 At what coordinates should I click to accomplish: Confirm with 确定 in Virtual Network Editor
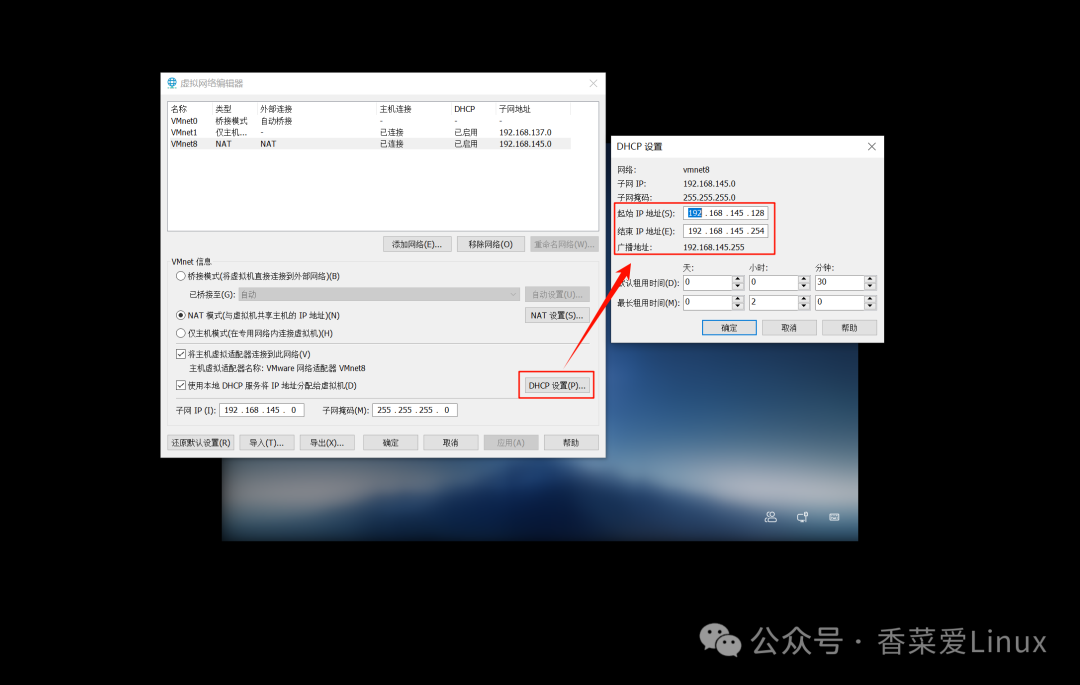(391, 443)
